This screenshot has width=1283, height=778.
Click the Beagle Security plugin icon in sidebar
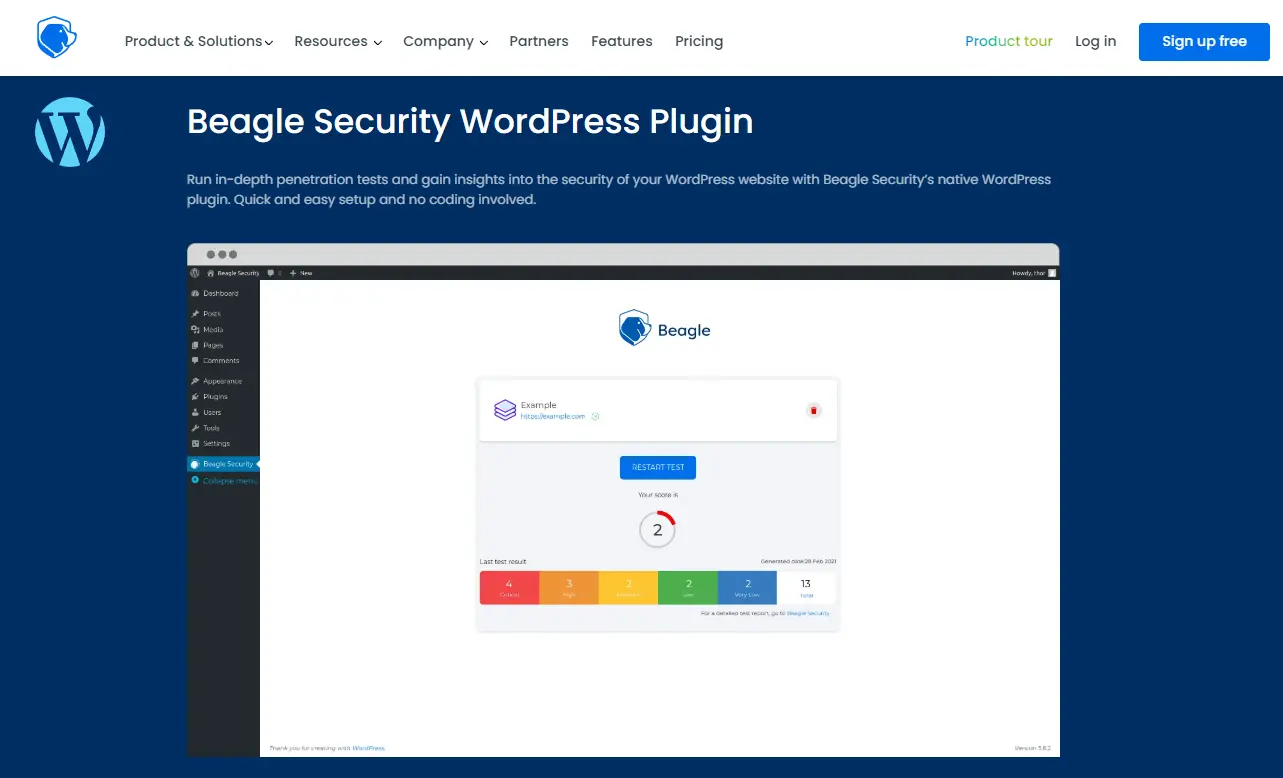click(195, 464)
